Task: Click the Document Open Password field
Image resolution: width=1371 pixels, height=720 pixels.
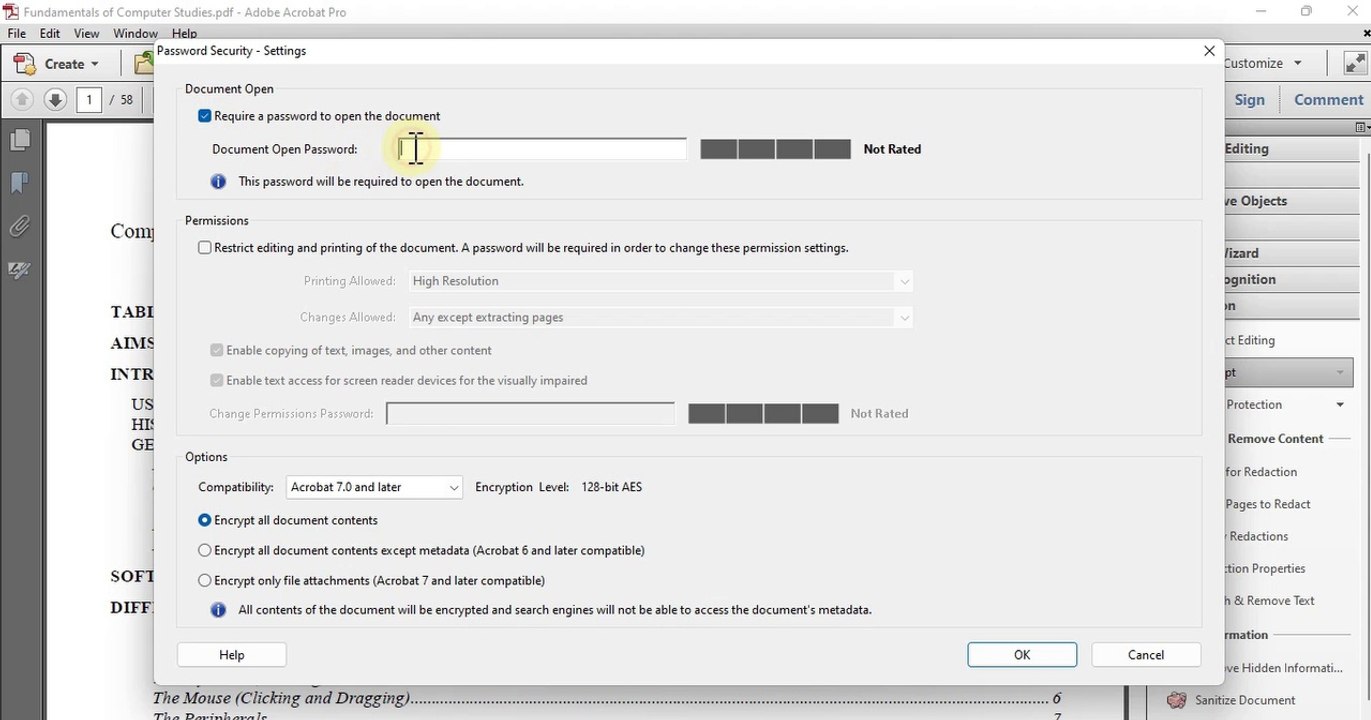Action: coord(542,149)
